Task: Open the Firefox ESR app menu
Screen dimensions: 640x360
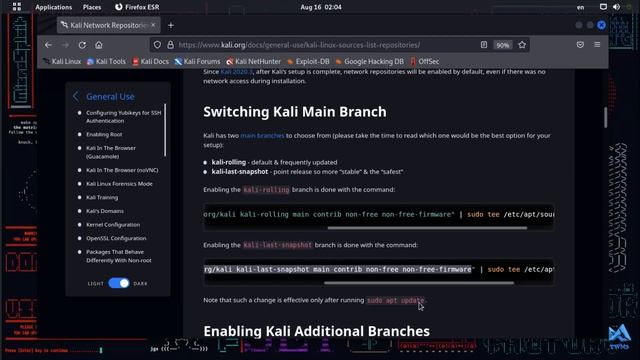Action: [x=137, y=7]
